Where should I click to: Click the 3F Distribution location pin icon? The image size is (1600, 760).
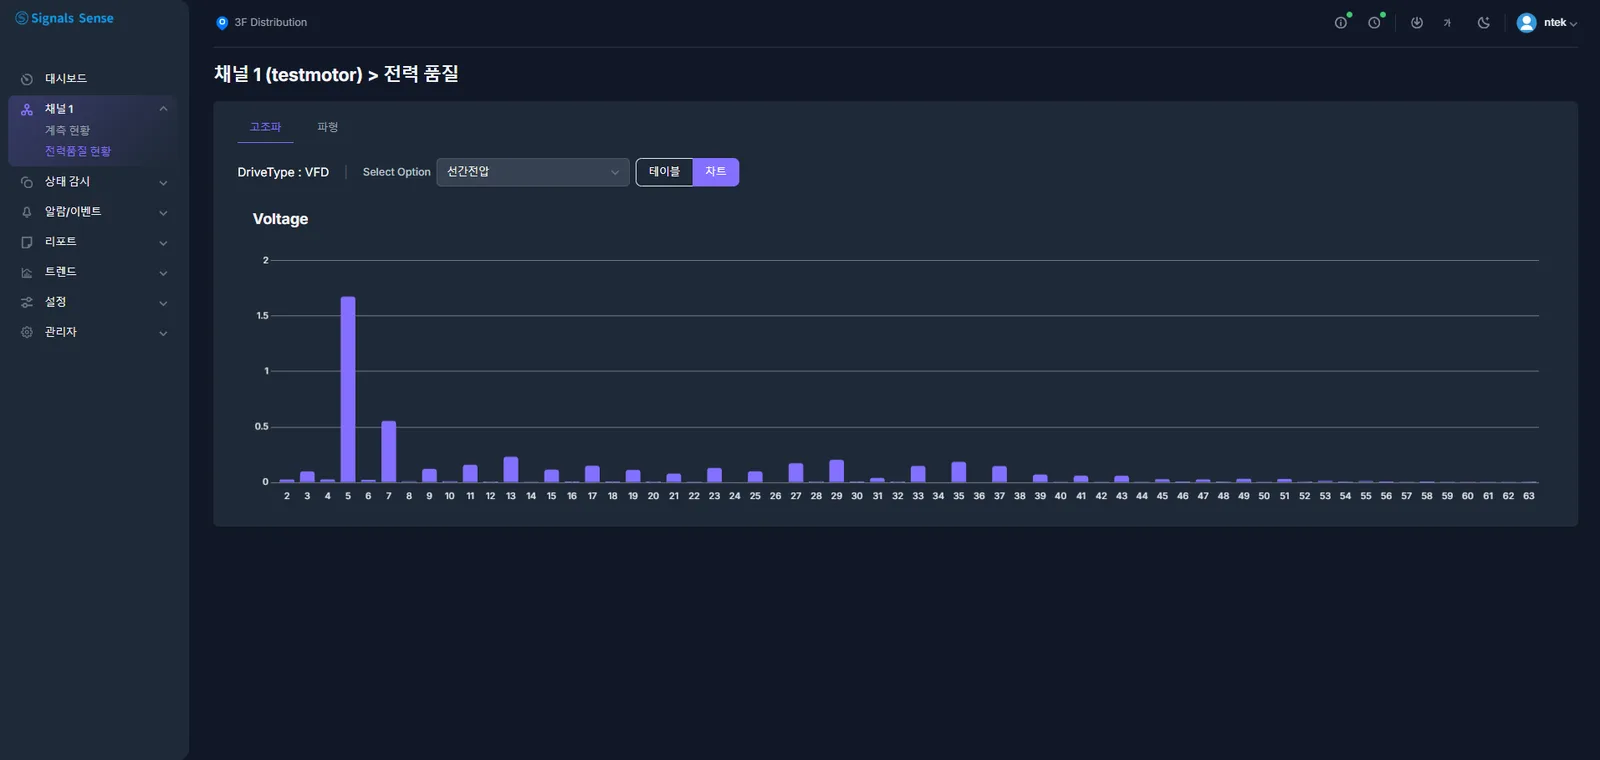(222, 23)
